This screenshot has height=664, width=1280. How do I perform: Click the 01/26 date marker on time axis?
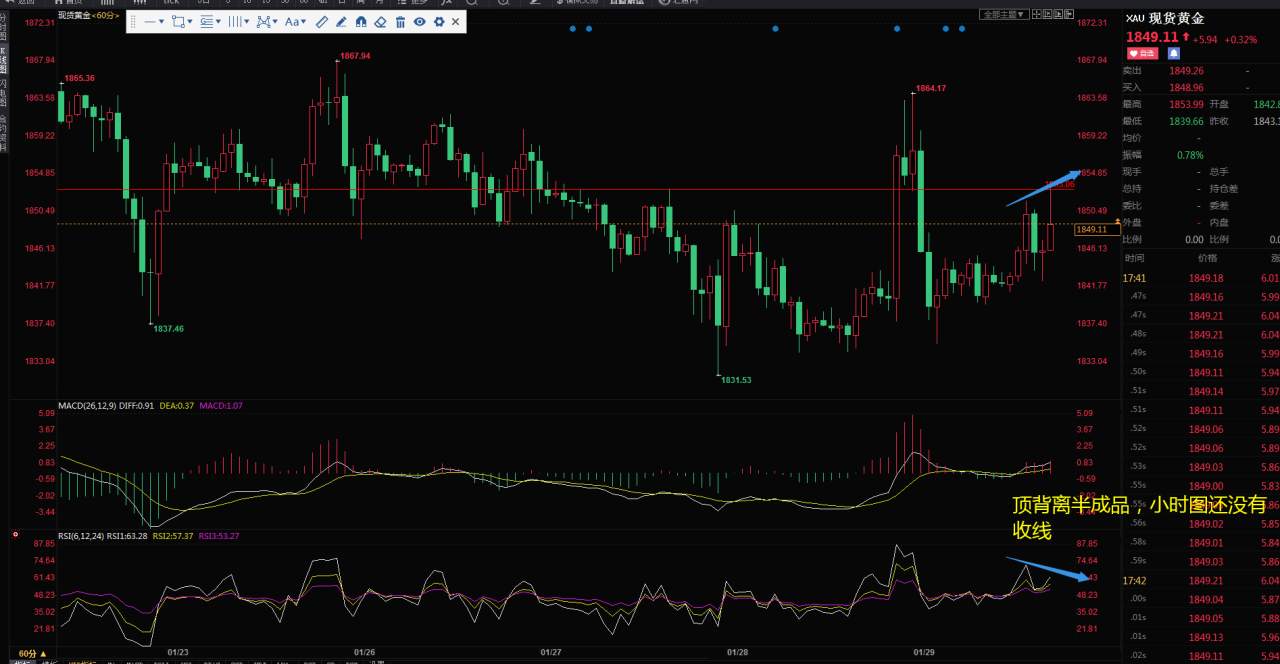tap(364, 651)
